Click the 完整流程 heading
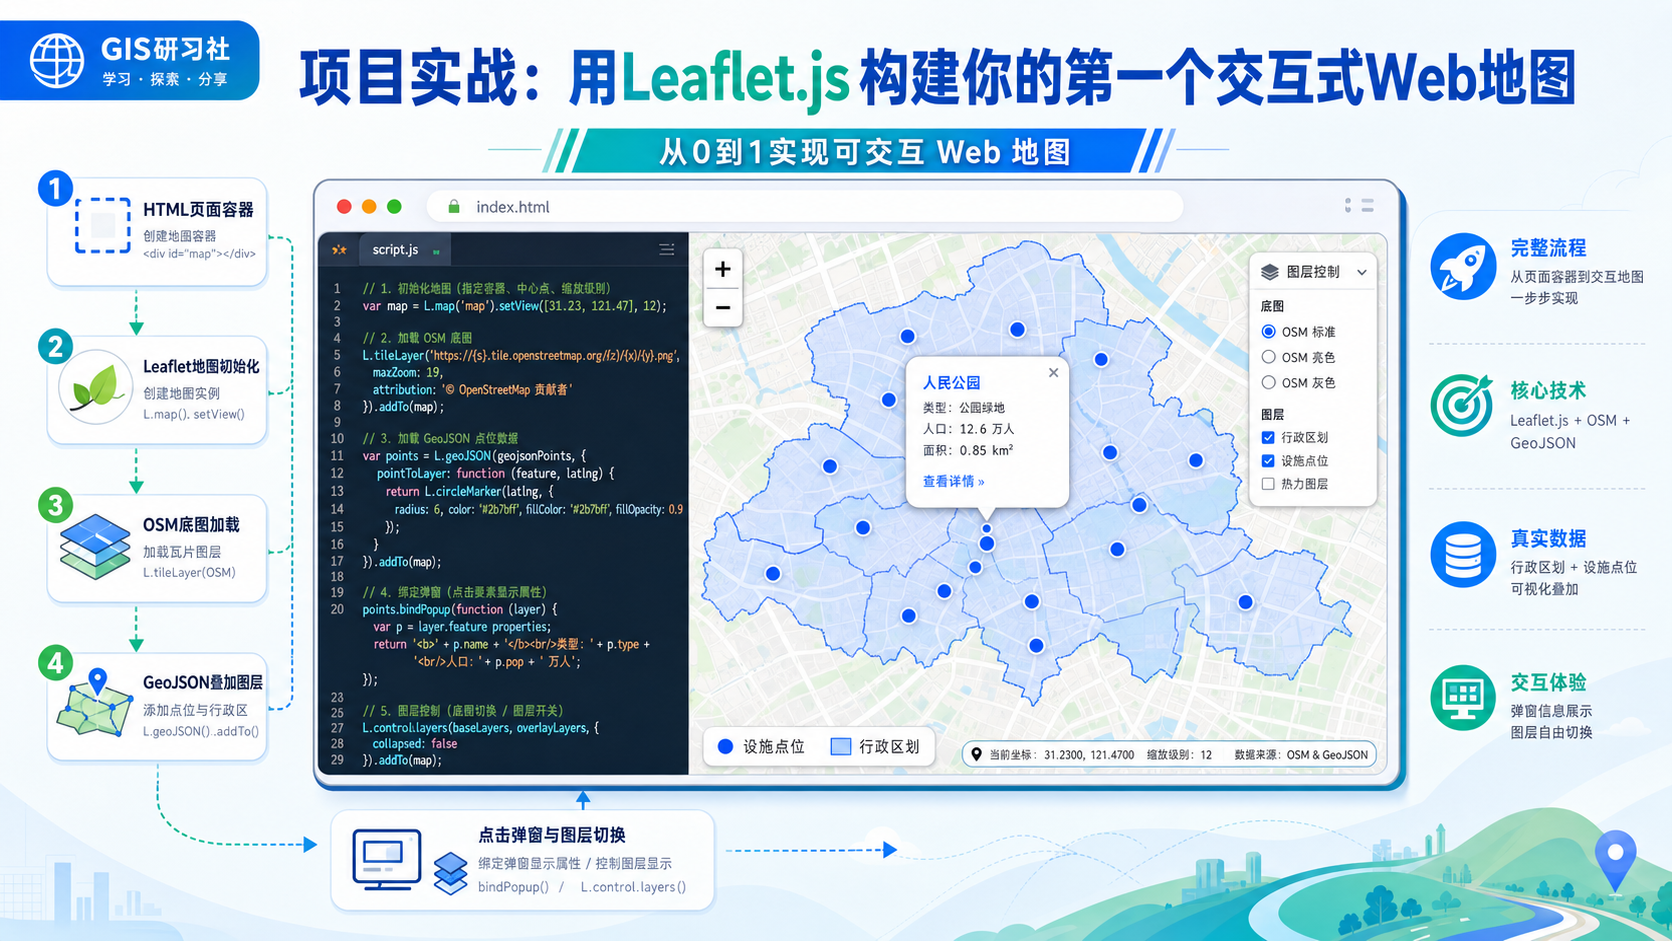Screen dimensions: 1672x941 tap(1548, 248)
